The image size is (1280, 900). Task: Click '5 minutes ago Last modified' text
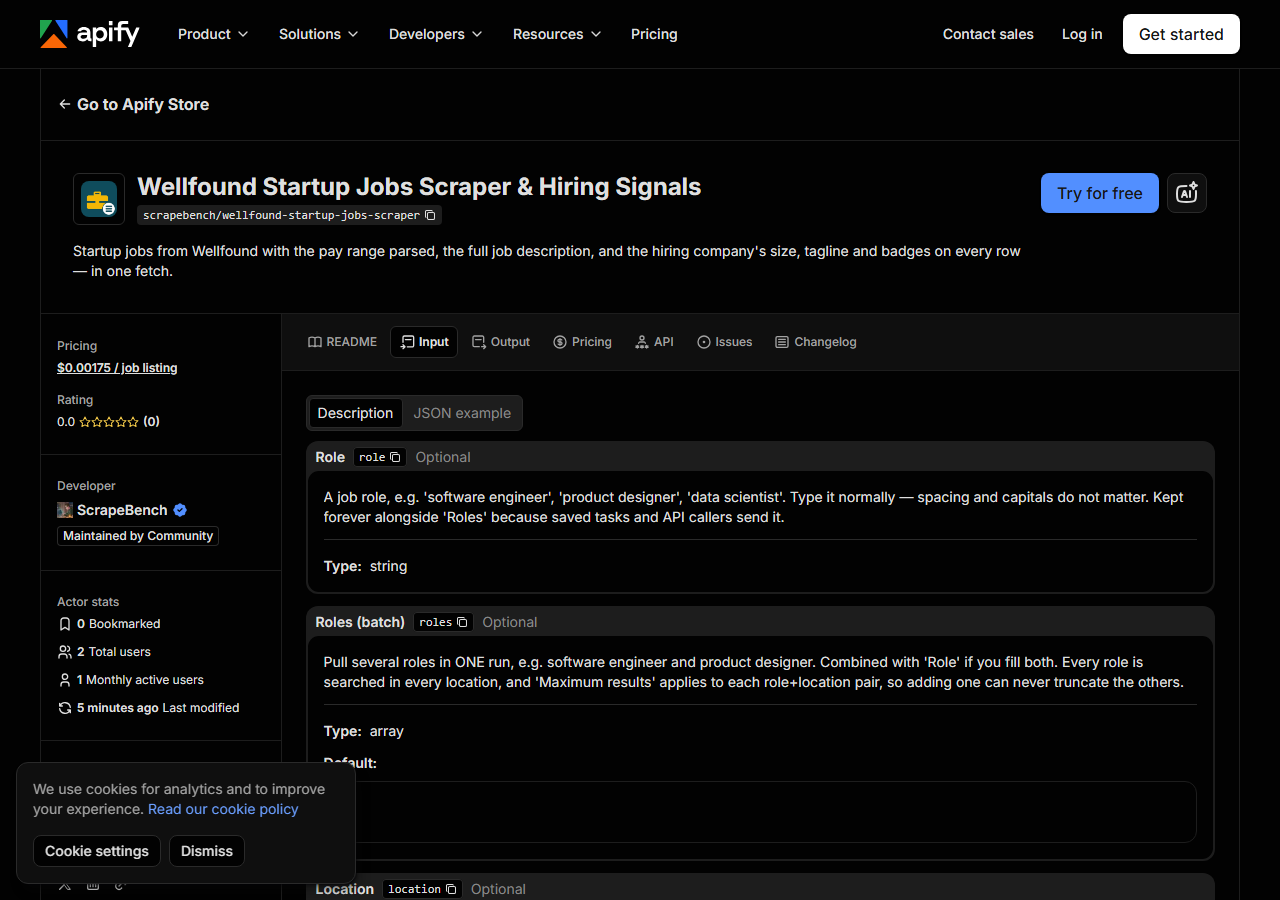[x=158, y=708]
